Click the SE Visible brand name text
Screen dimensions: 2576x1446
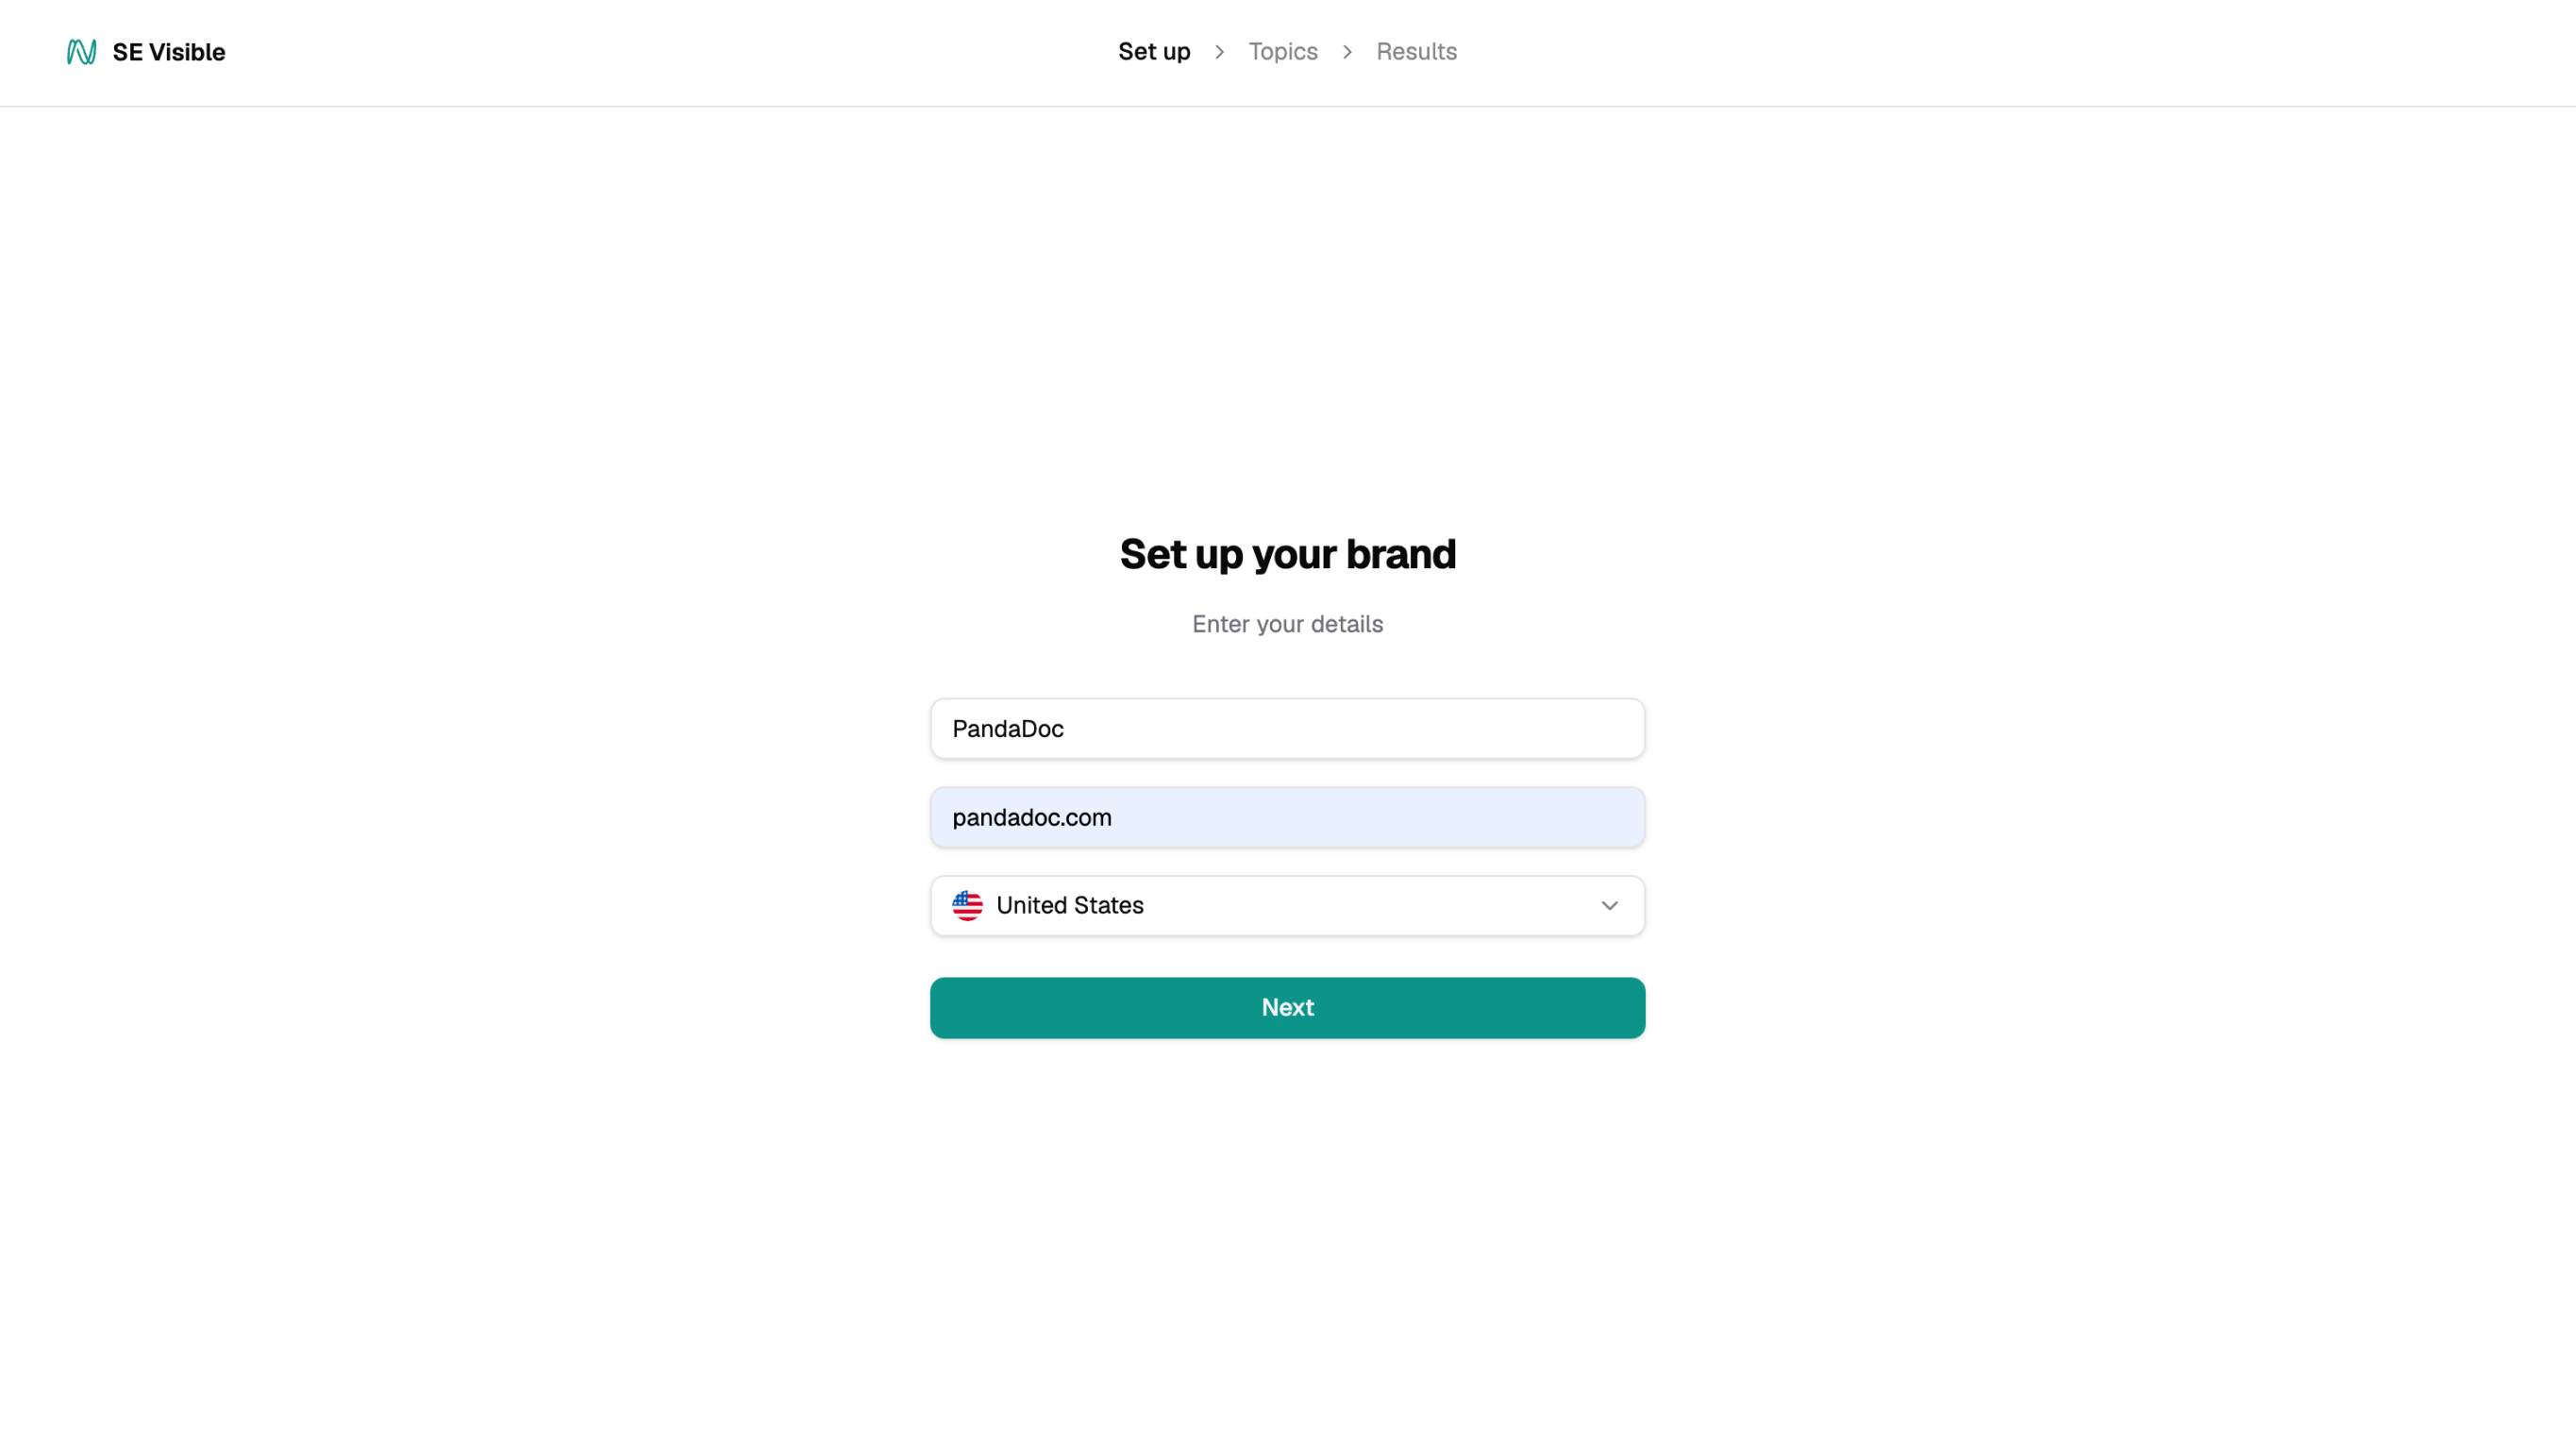(x=169, y=52)
